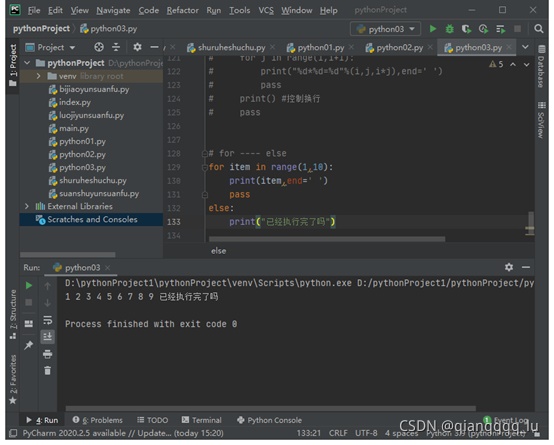Expand the External Libraries node

click(27, 206)
